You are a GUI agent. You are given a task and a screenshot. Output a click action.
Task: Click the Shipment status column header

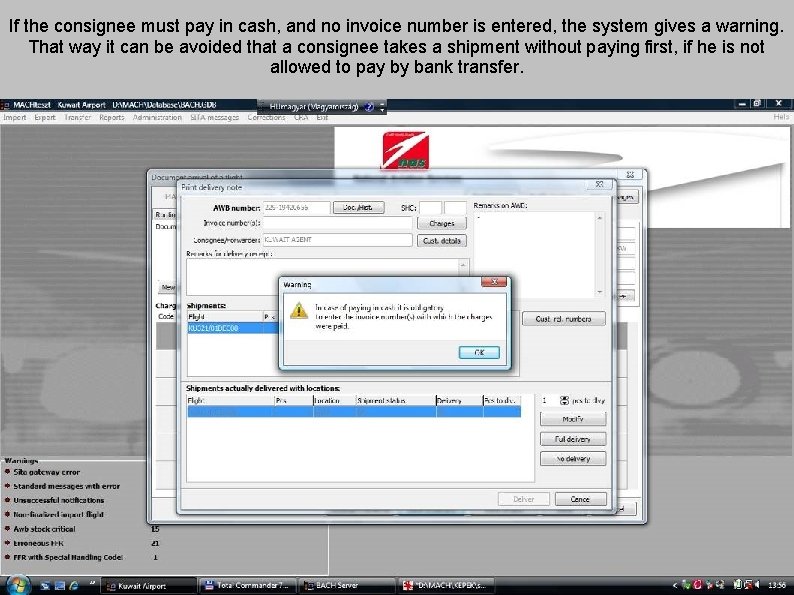pos(396,401)
